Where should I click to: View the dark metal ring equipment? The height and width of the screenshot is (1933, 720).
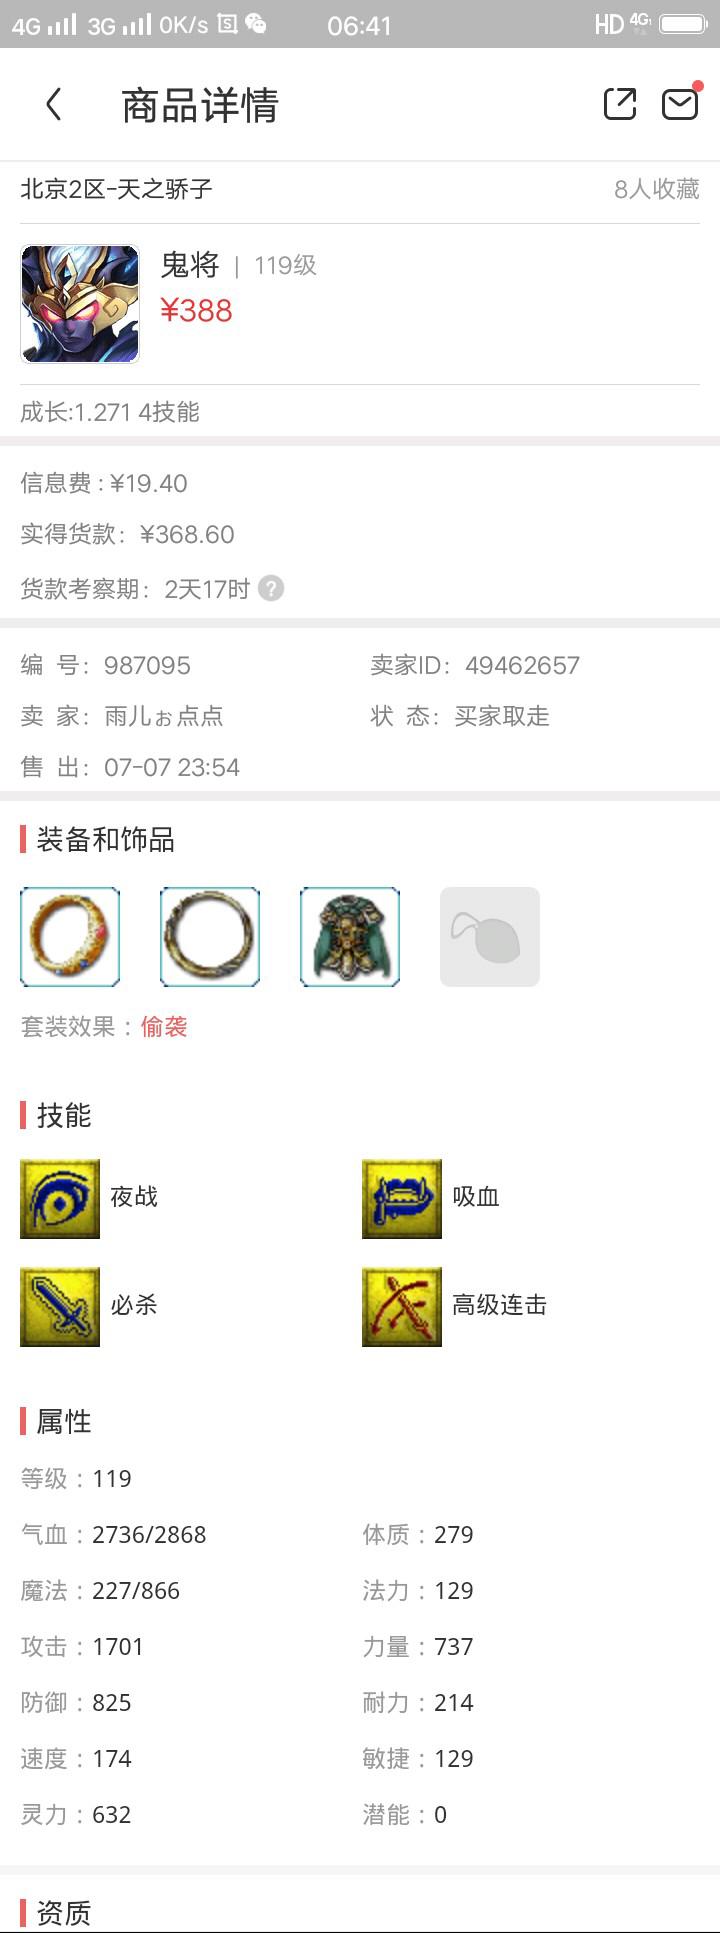[x=210, y=937]
